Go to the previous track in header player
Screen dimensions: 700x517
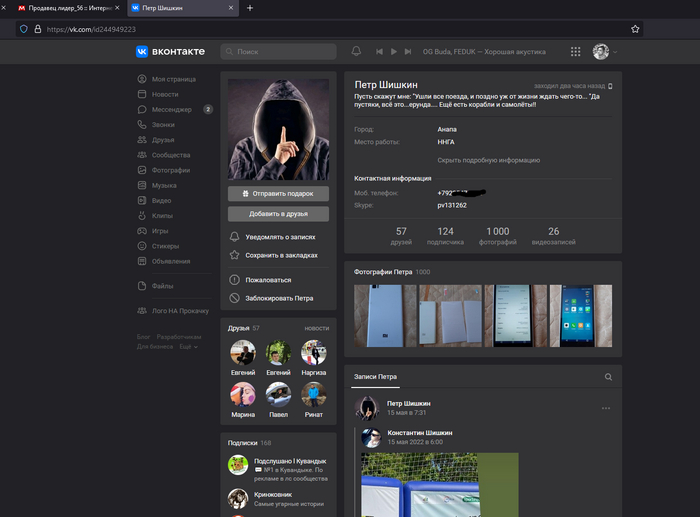(380, 51)
